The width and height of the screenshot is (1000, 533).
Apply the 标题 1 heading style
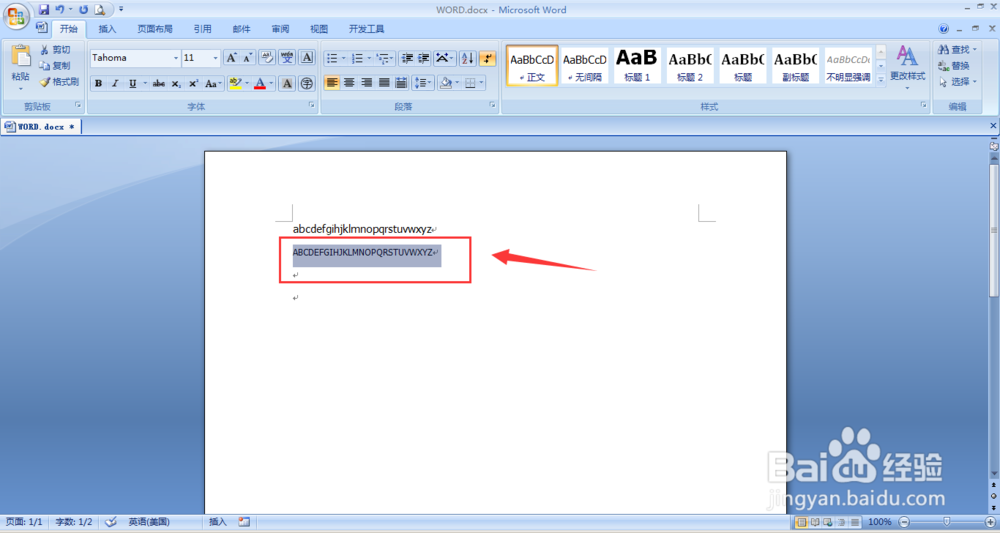click(x=637, y=65)
